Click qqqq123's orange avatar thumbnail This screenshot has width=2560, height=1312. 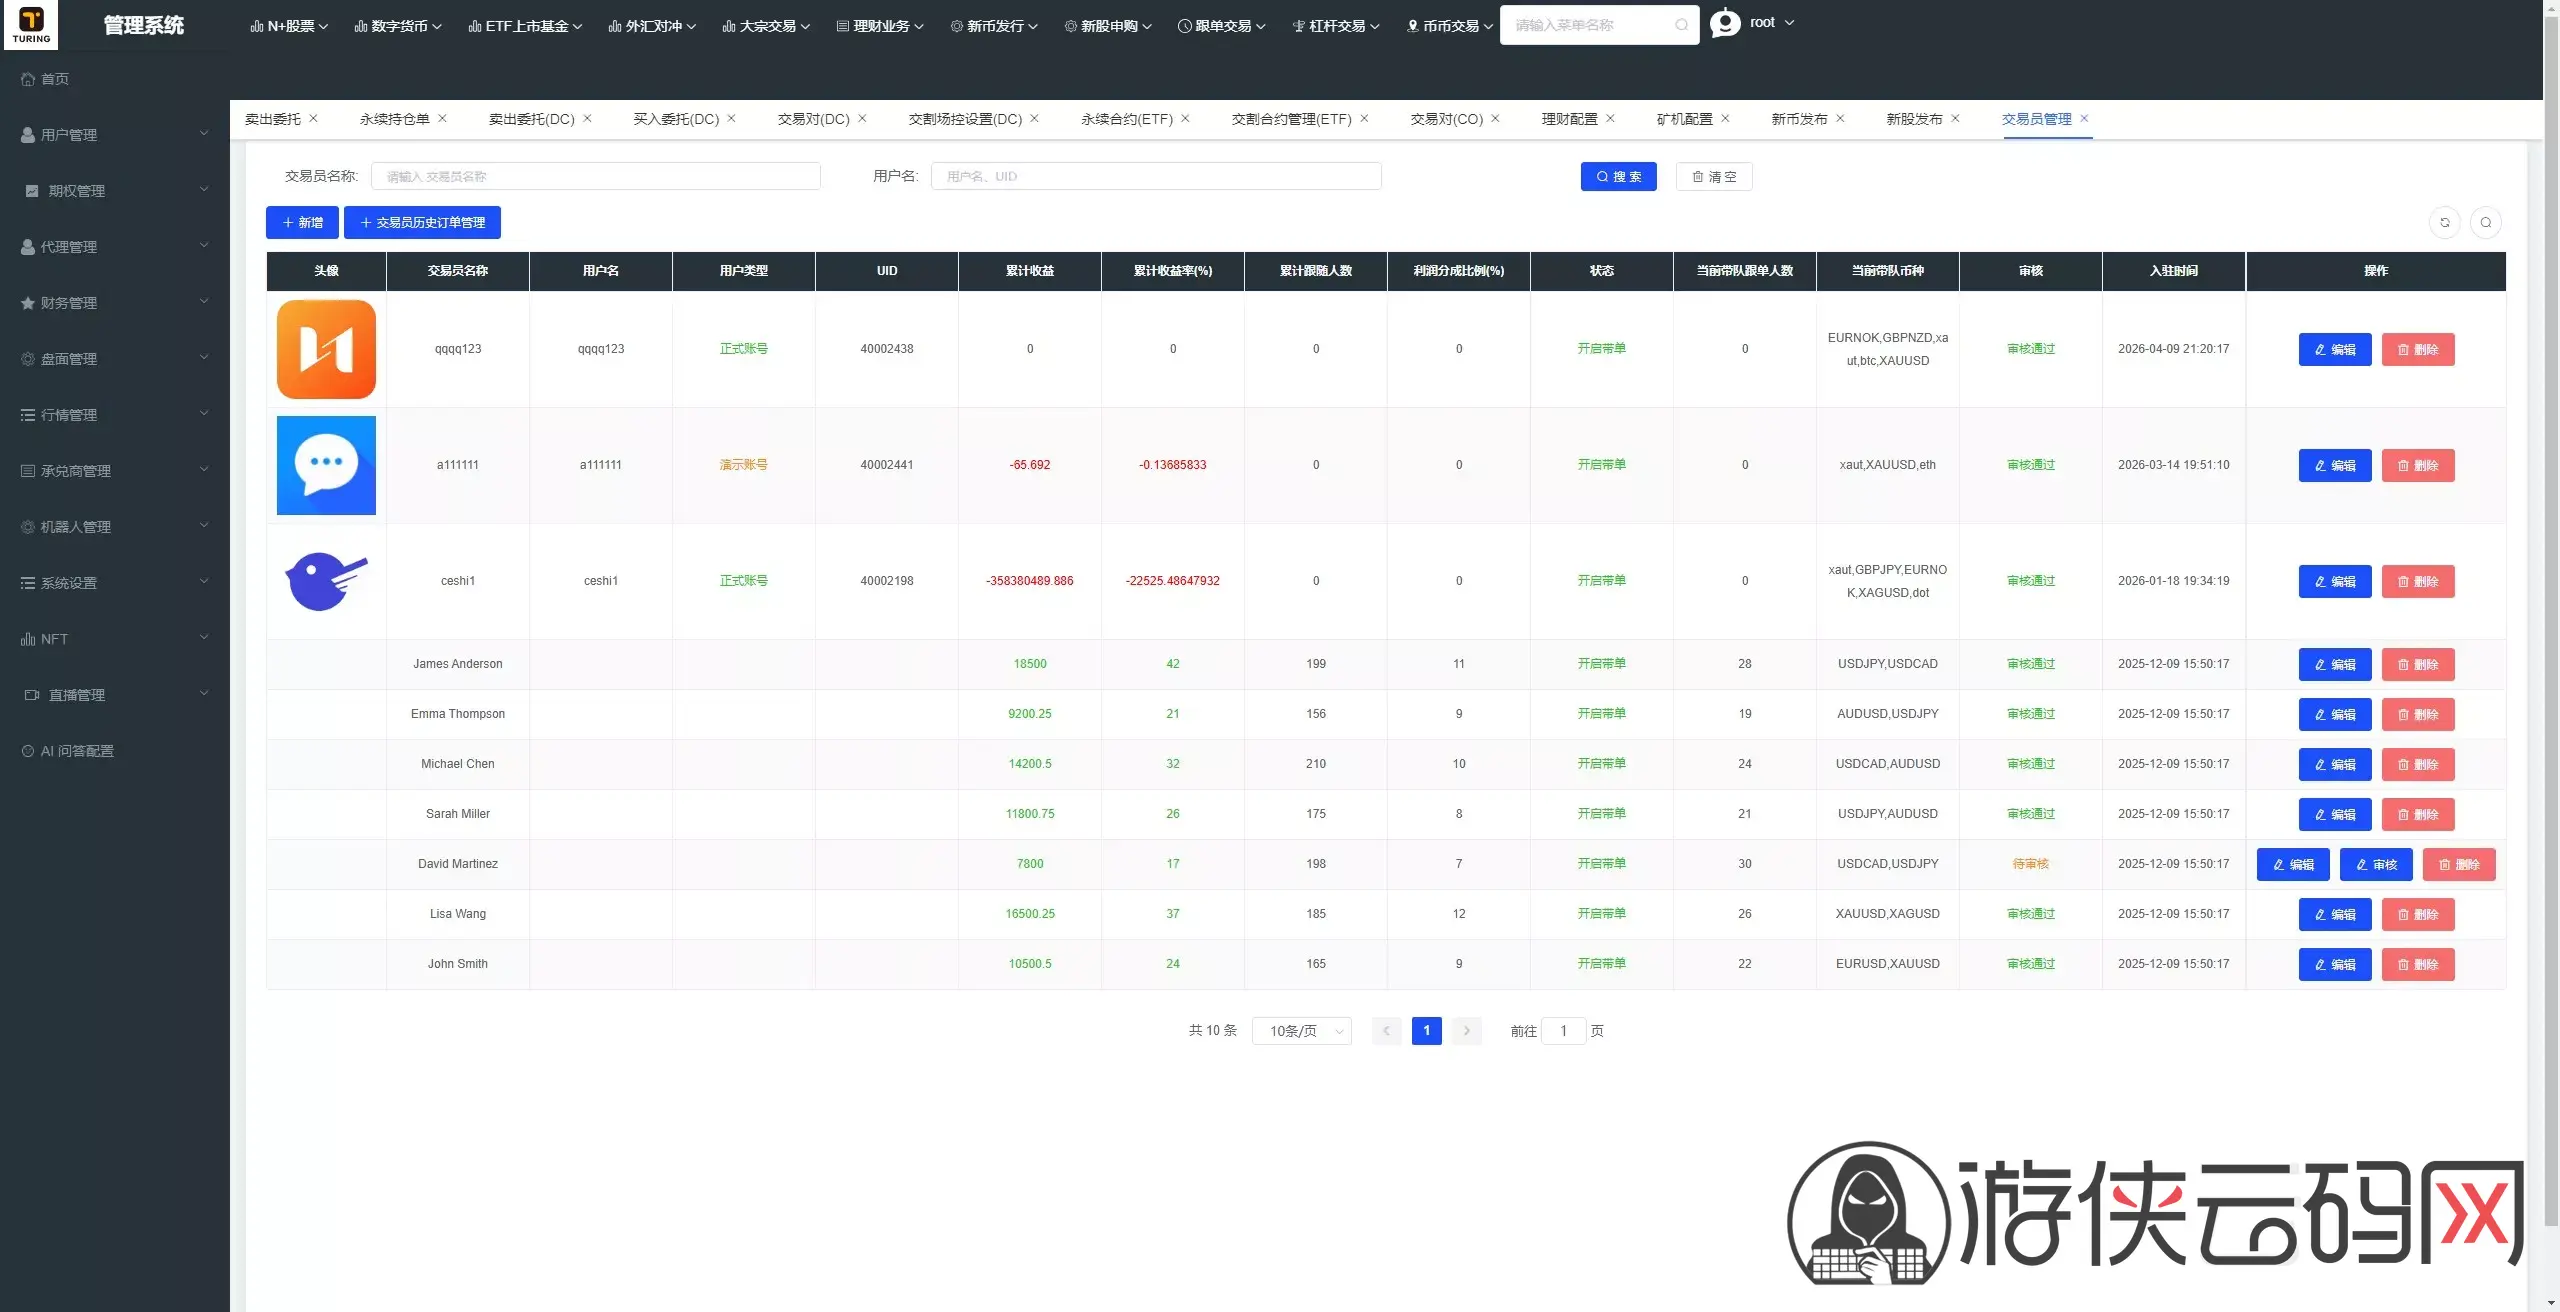click(326, 349)
